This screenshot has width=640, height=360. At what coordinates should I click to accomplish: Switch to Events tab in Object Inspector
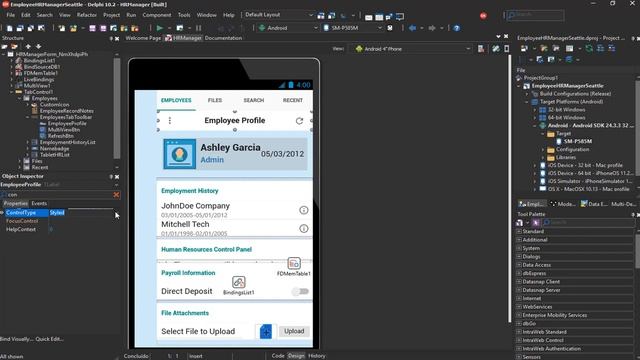[39, 203]
